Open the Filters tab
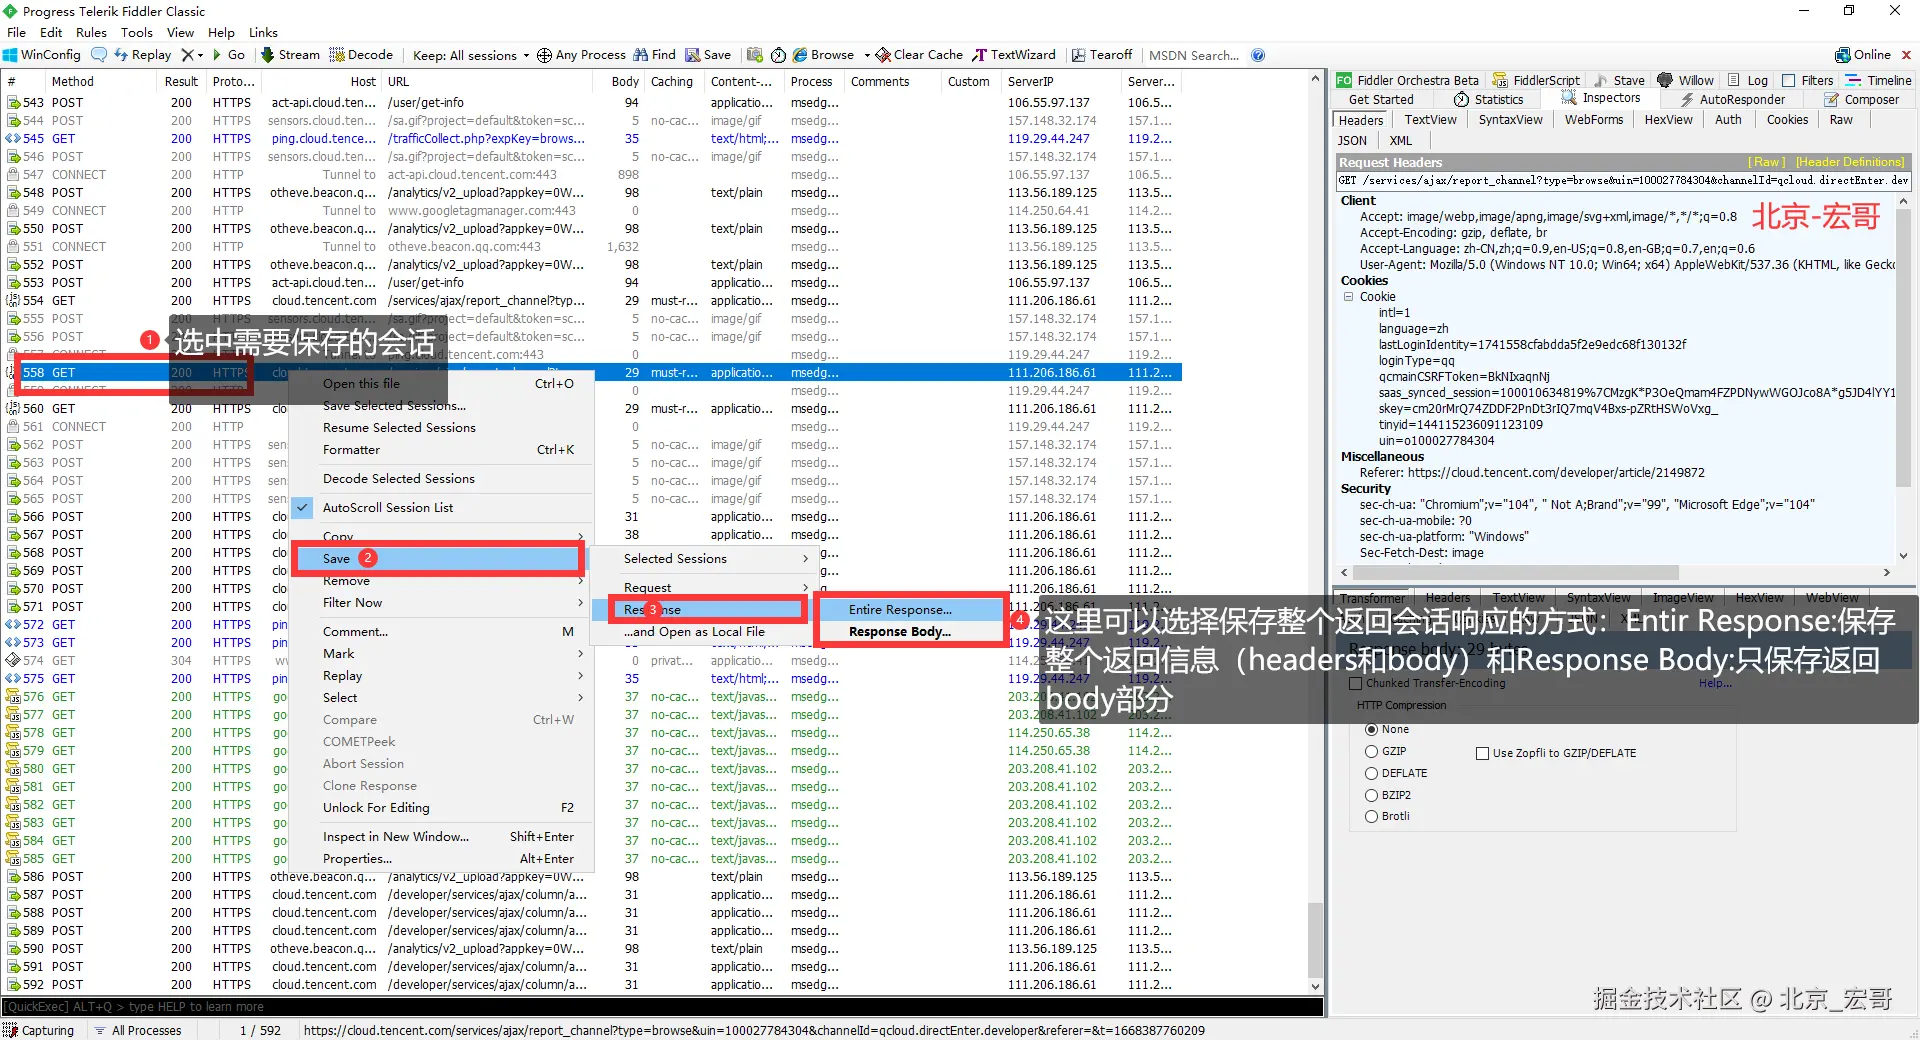 click(x=1808, y=80)
